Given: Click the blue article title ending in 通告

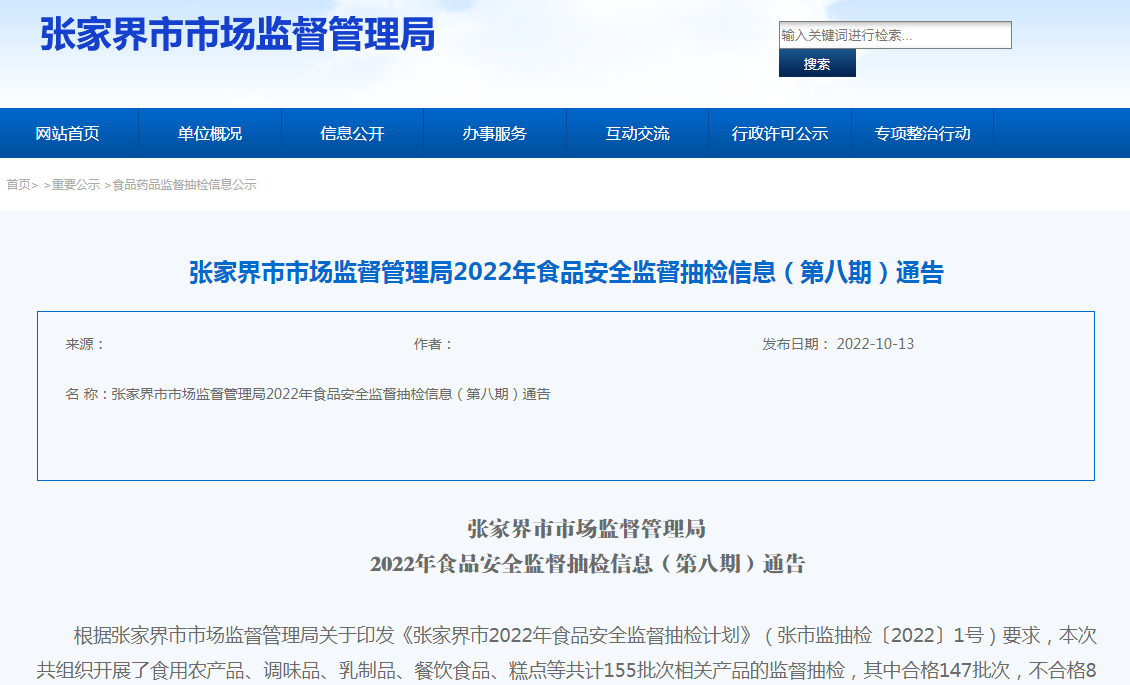Looking at the screenshot, I should tap(566, 272).
